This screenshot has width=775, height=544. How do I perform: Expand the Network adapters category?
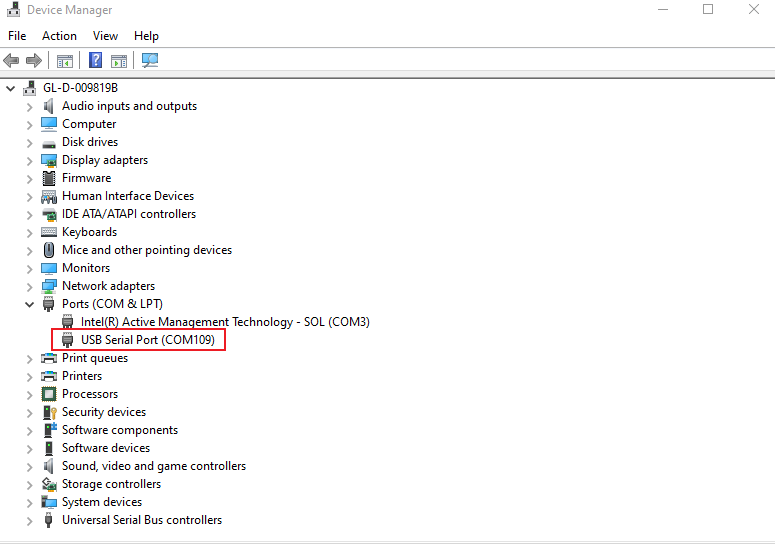[x=30, y=286]
